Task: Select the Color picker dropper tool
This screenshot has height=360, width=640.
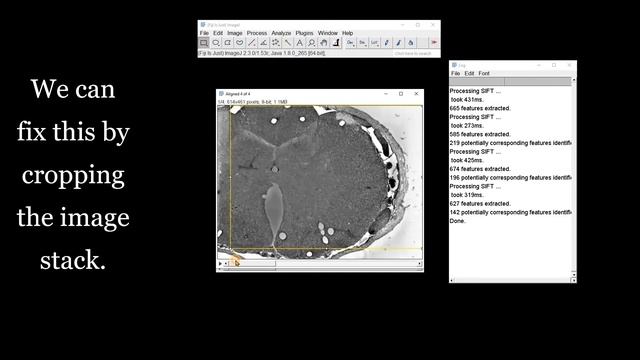Action: (x=336, y=43)
